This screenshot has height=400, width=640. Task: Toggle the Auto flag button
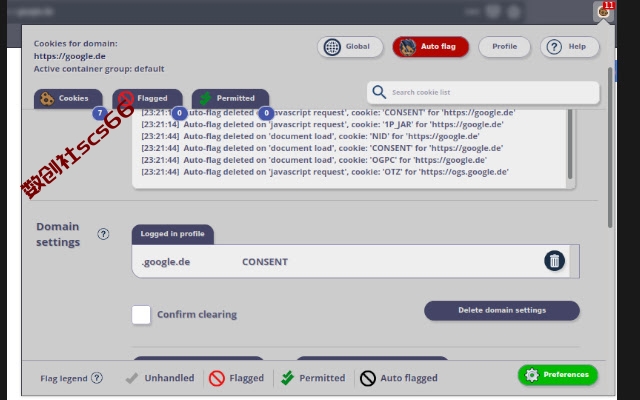431,47
